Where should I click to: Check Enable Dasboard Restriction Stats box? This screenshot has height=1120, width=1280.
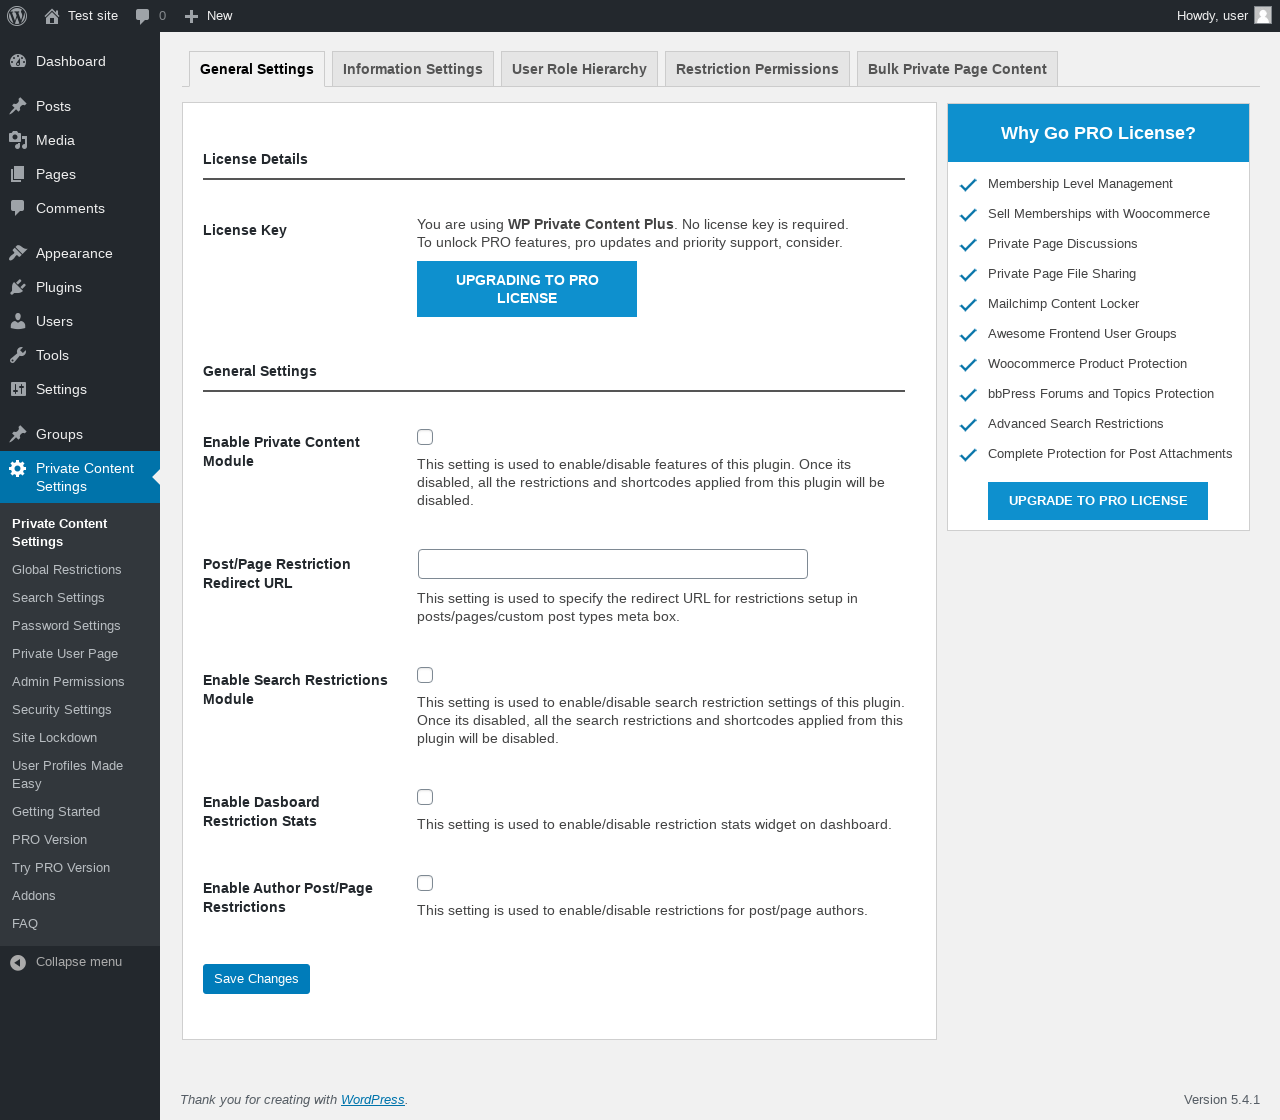pyautogui.click(x=425, y=797)
